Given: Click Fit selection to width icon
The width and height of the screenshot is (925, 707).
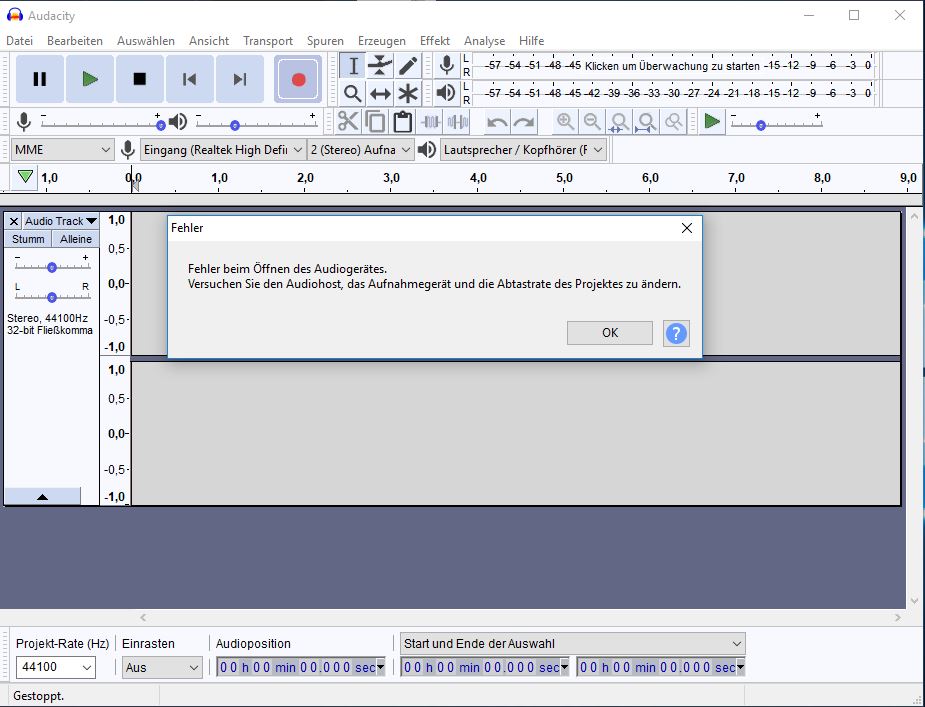Looking at the screenshot, I should pyautogui.click(x=619, y=122).
